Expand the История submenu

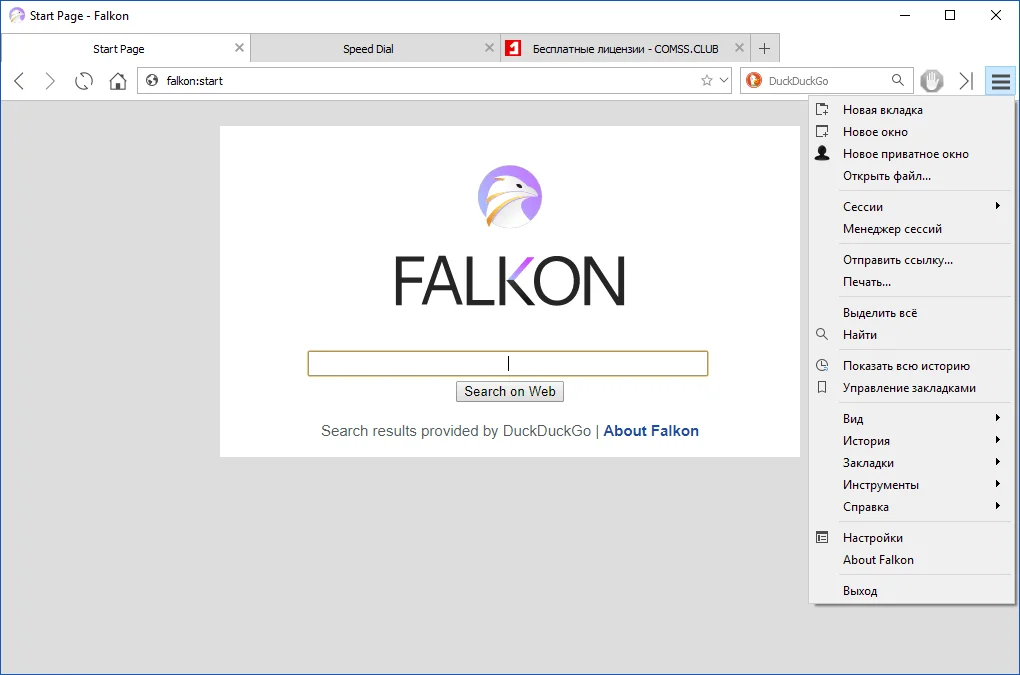click(x=912, y=441)
